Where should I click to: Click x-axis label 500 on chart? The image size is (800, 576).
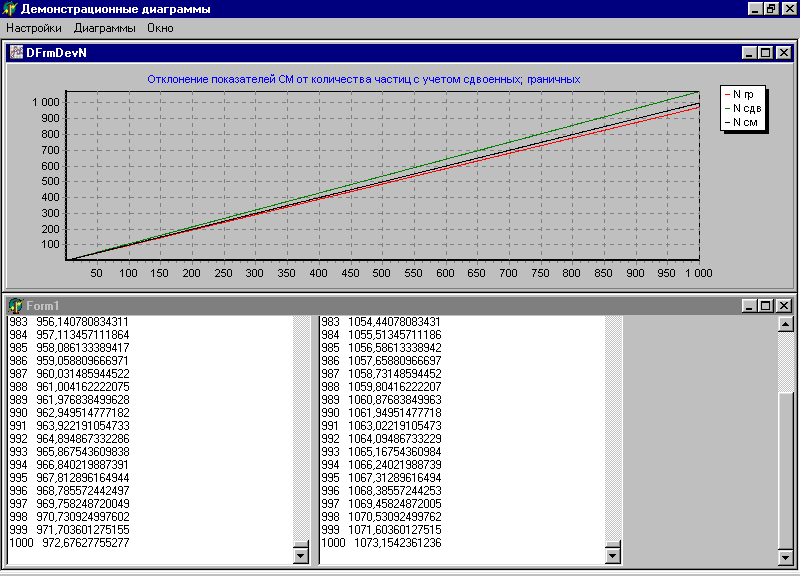381,273
